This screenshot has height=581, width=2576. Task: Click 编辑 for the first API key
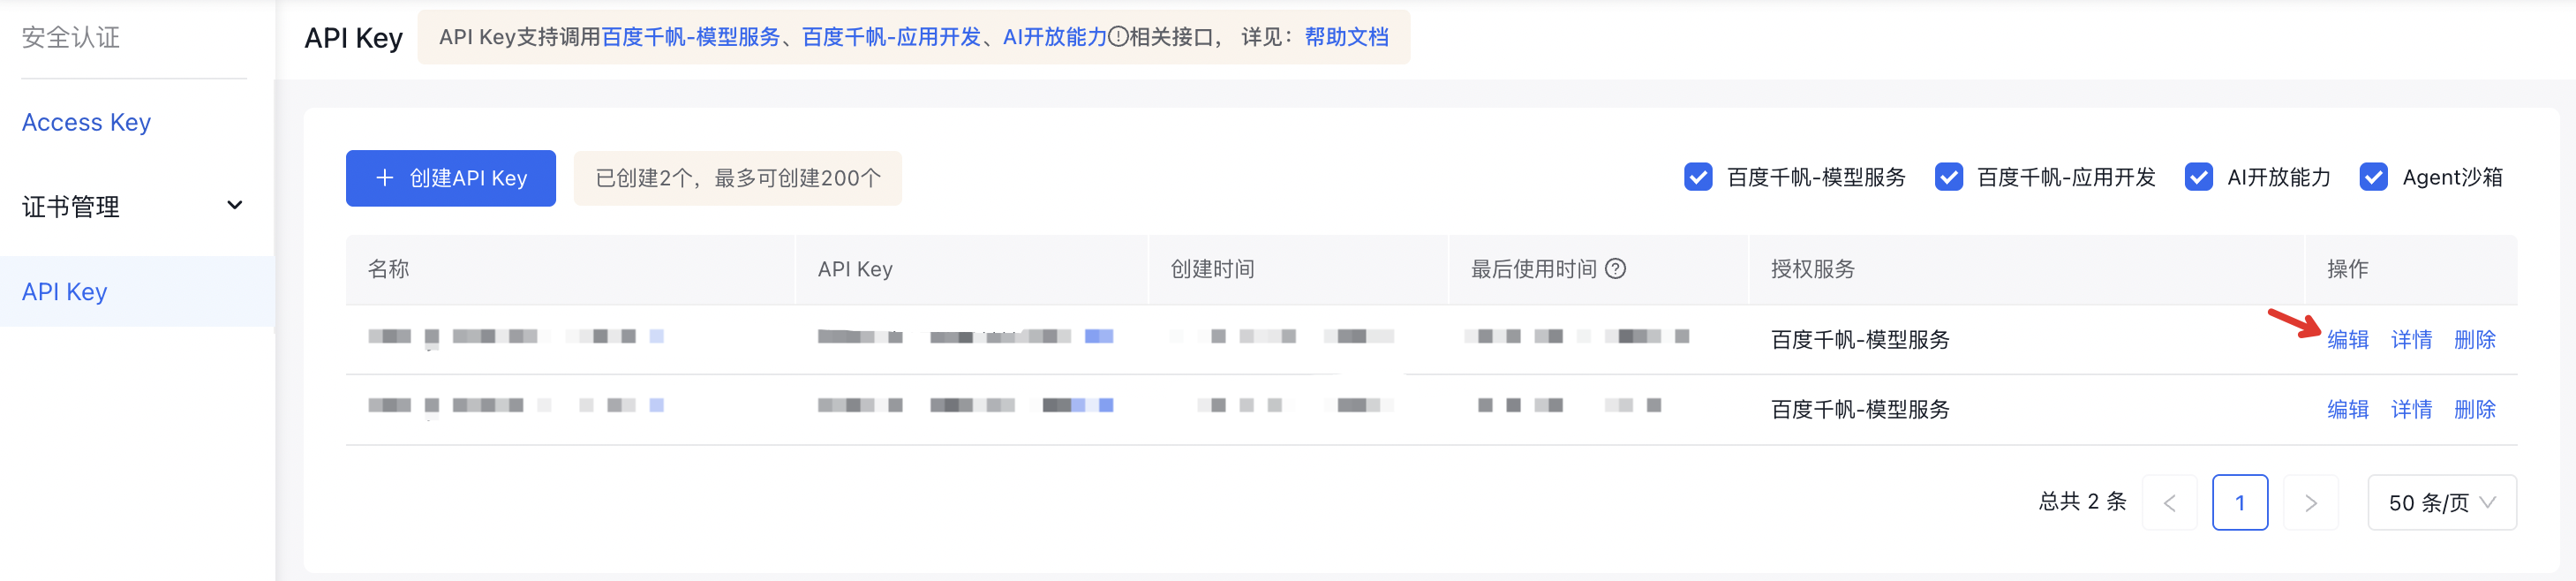coord(2347,339)
